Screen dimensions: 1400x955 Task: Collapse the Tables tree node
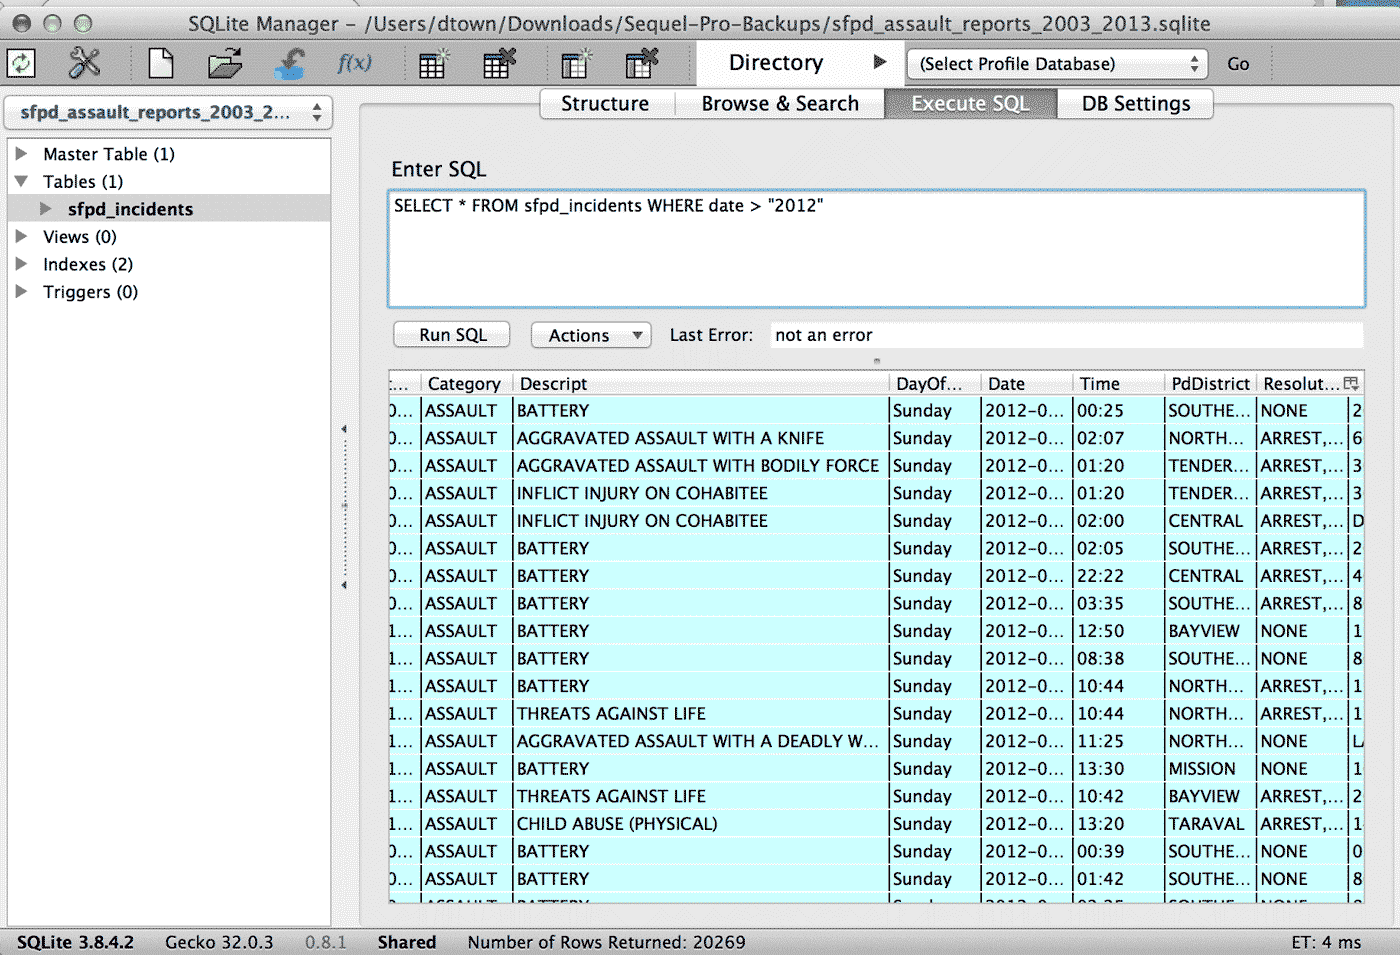pos(21,182)
